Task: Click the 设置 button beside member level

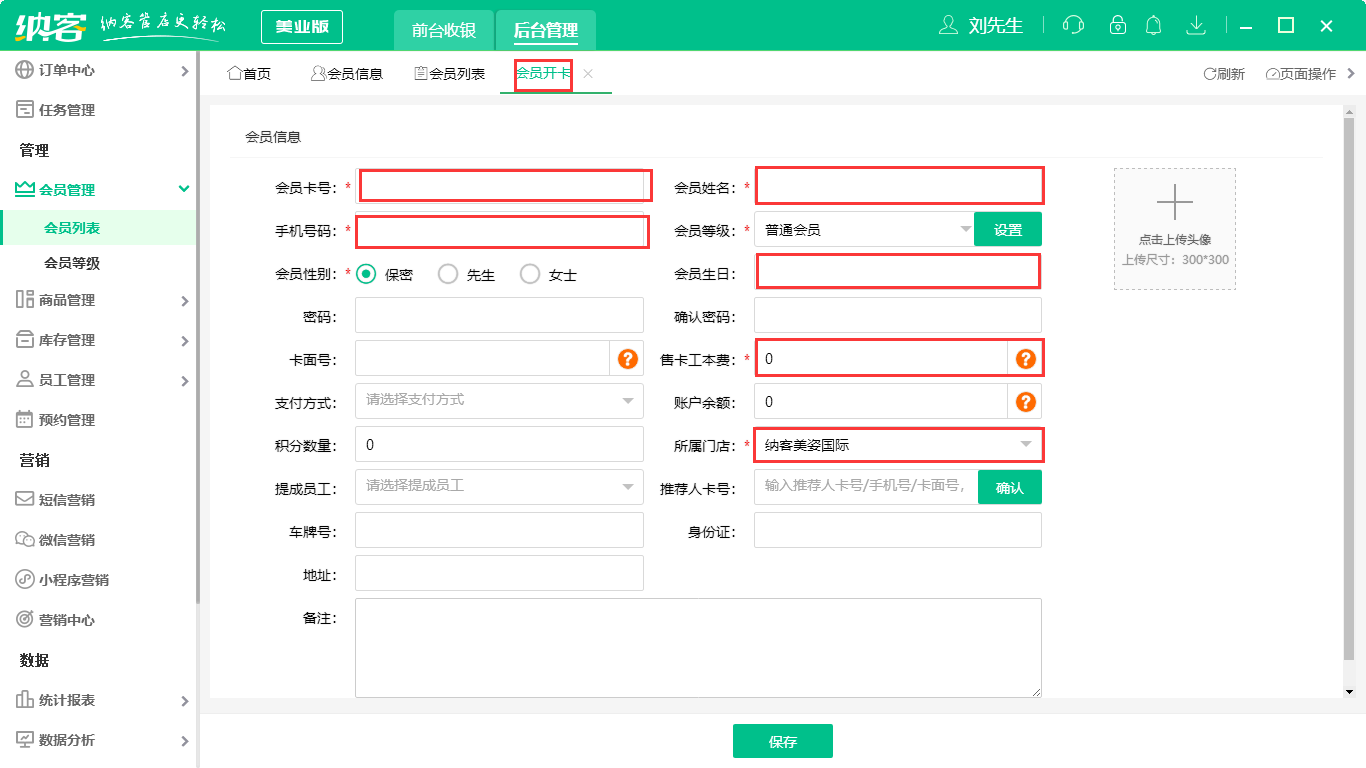Action: pos(1007,230)
